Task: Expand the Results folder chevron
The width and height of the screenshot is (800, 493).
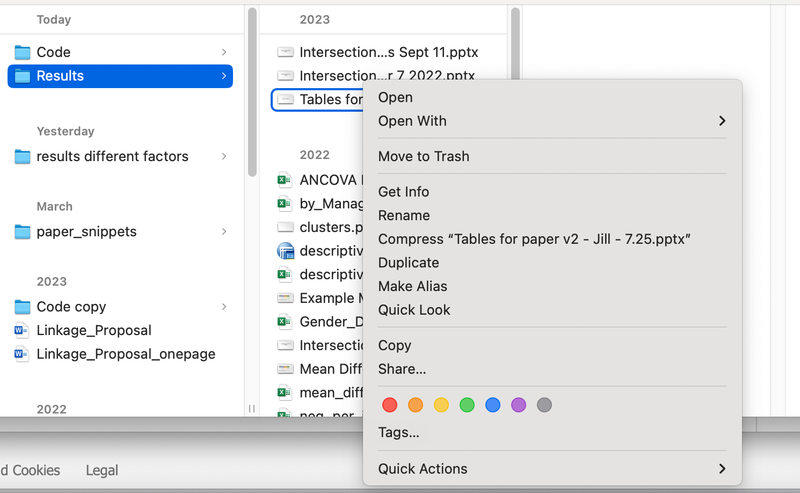Action: coord(223,76)
